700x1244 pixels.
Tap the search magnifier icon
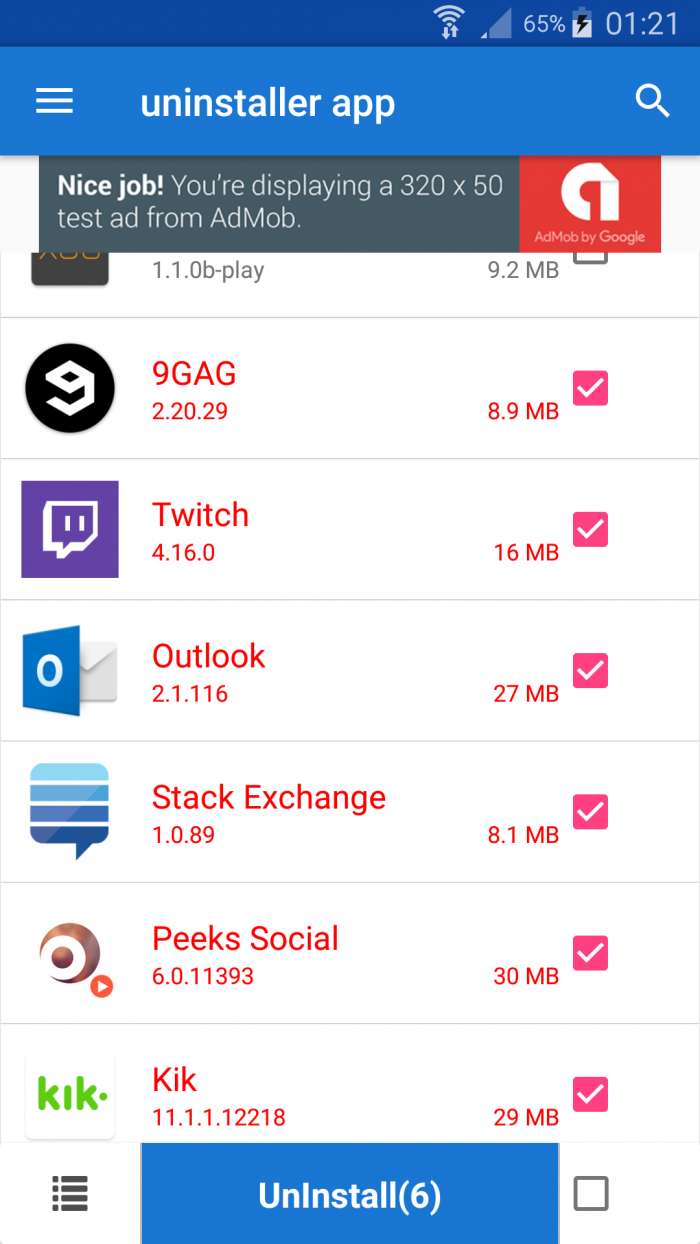pos(652,101)
